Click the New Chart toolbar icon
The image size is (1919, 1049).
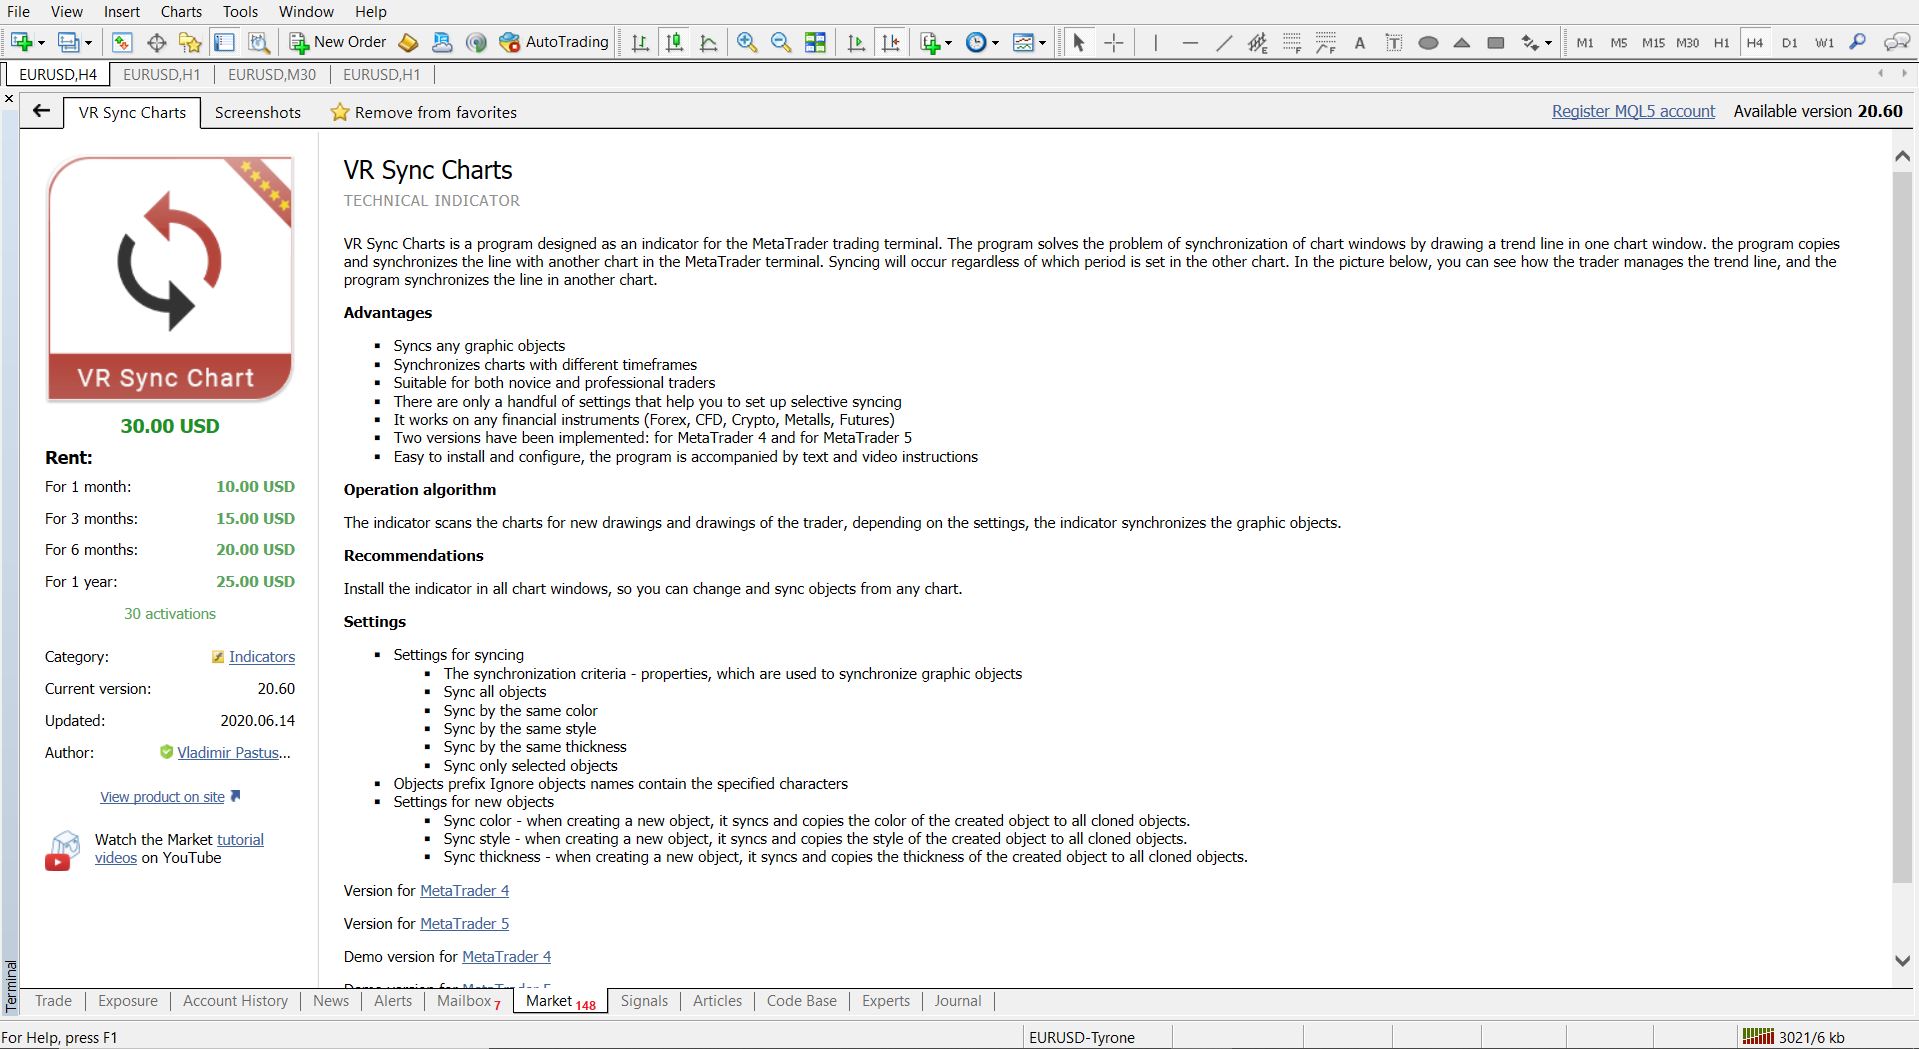(x=21, y=42)
